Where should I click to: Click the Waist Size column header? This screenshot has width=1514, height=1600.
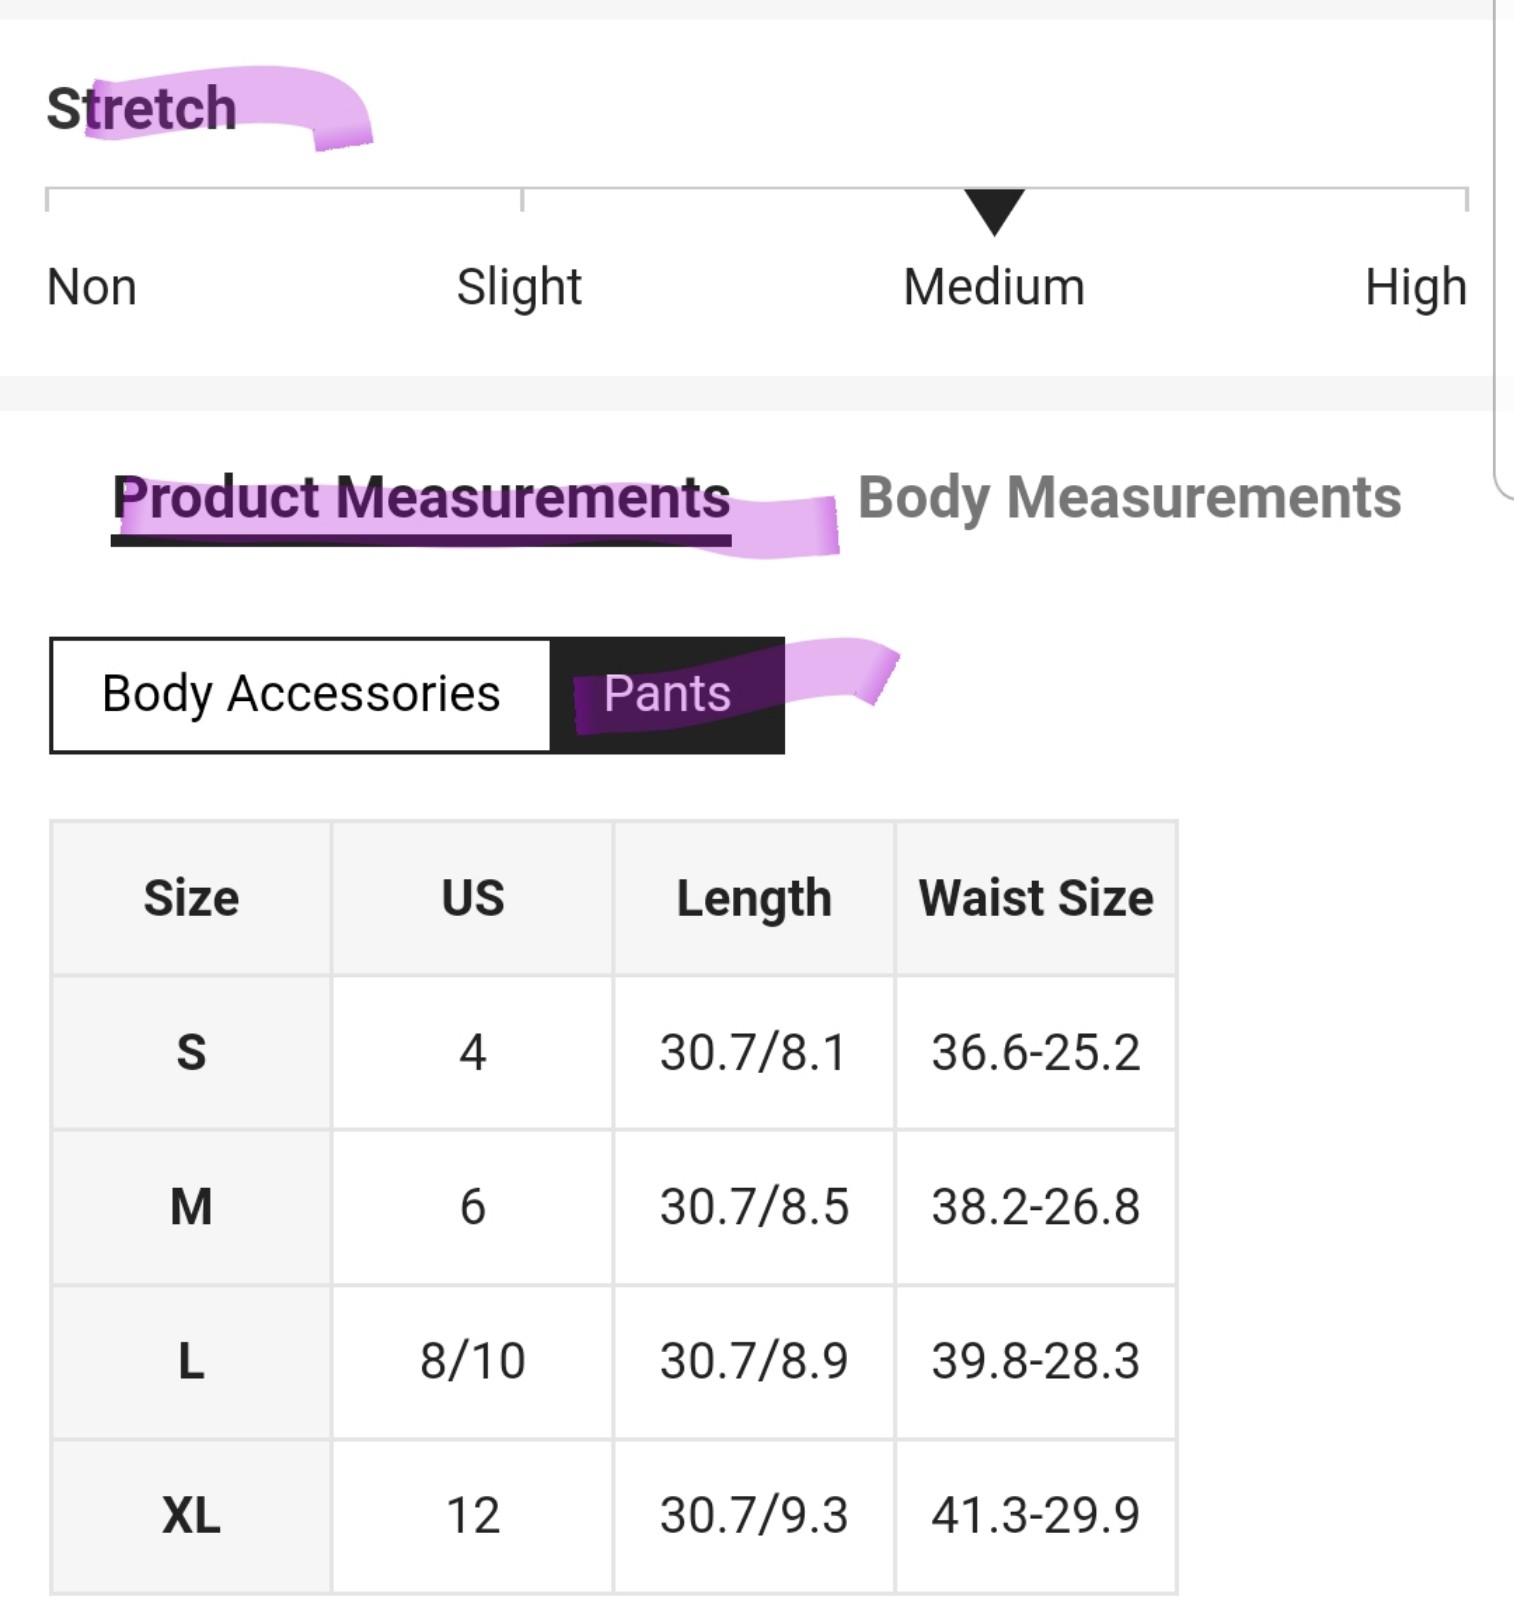click(1036, 898)
